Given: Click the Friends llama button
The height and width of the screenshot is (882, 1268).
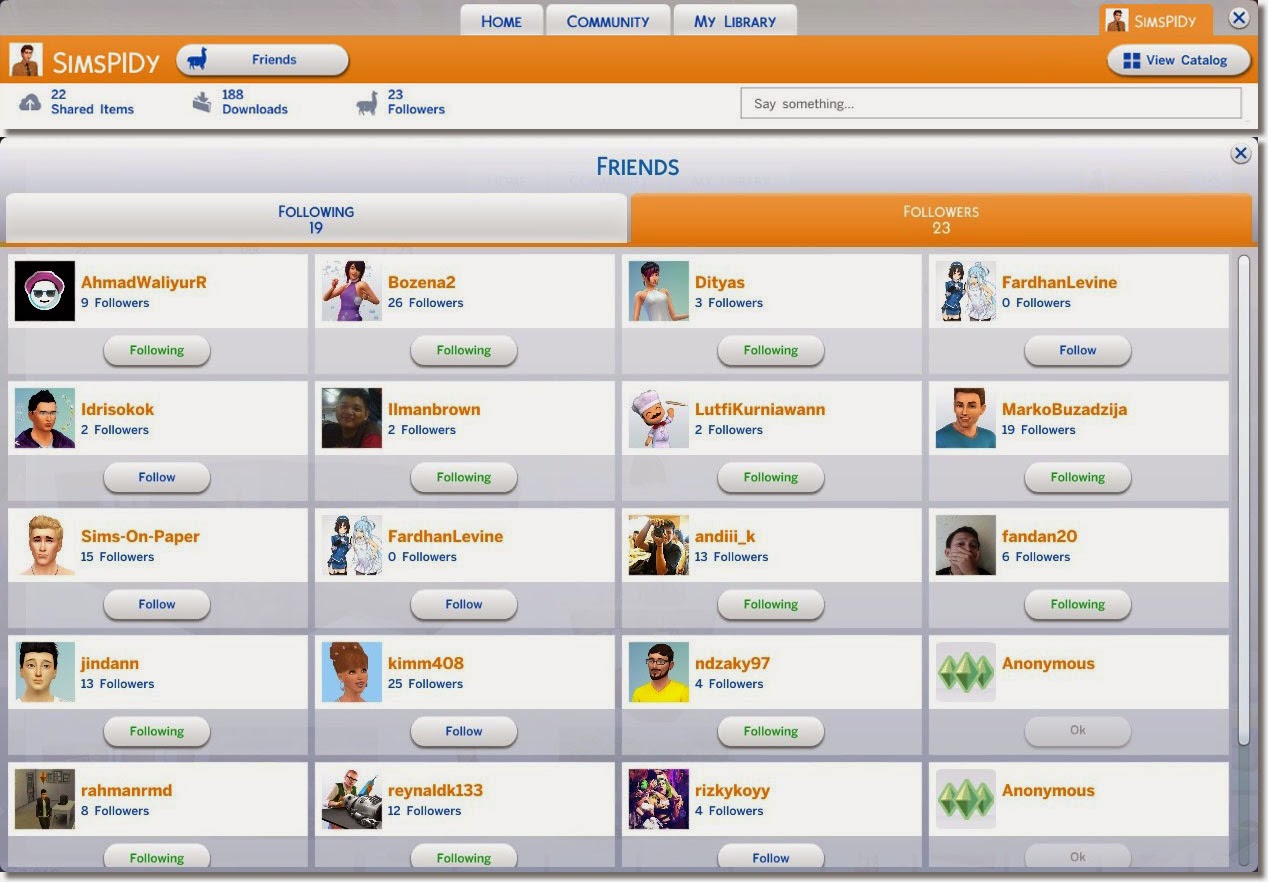Looking at the screenshot, I should [x=262, y=60].
